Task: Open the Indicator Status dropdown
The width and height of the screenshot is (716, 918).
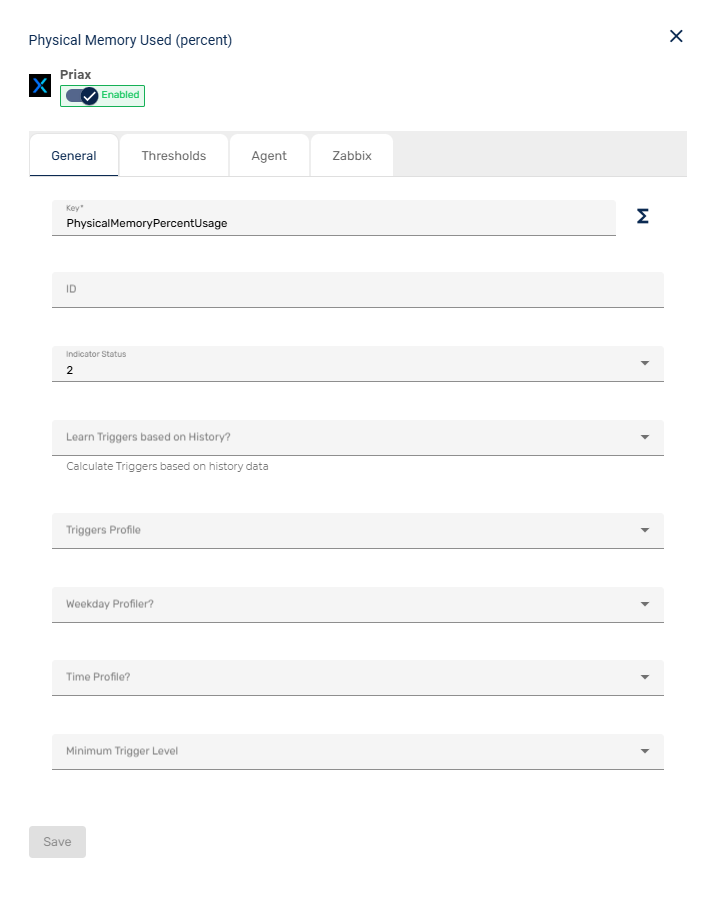Action: point(357,364)
